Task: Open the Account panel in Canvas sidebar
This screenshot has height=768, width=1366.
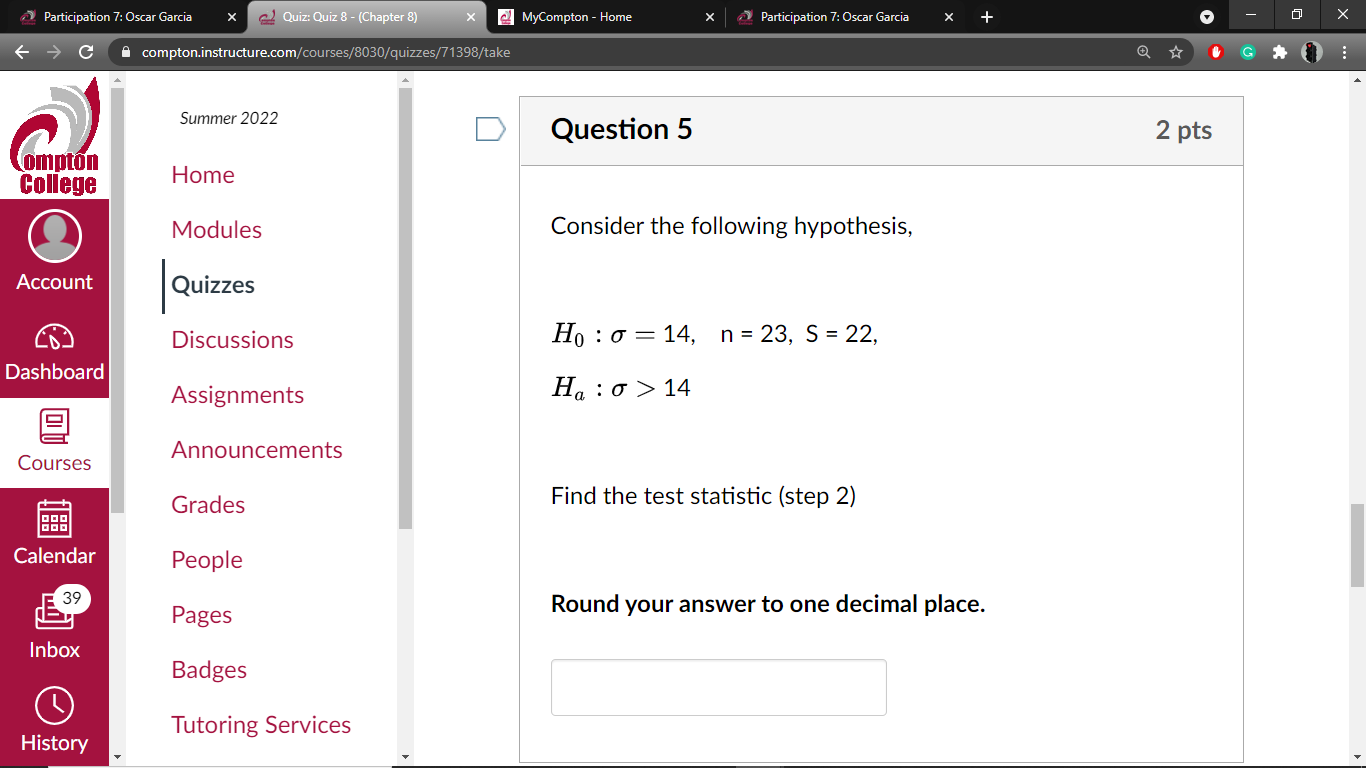Action: (x=54, y=250)
